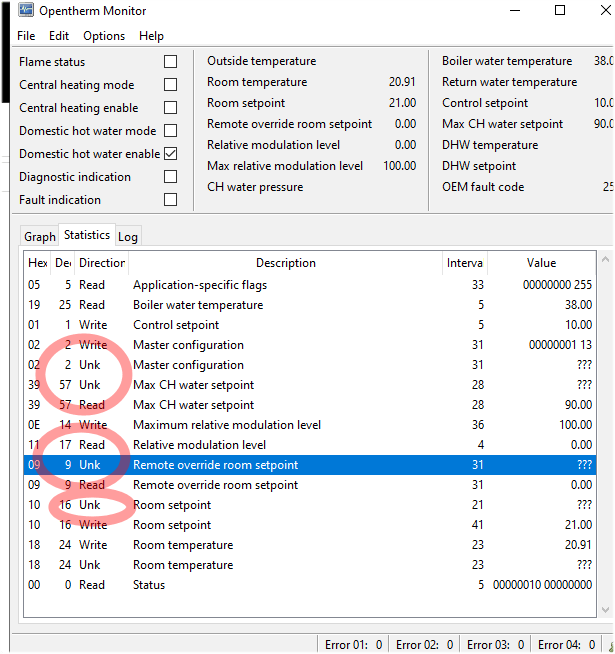Select the Max CH water setpoint Read row
This screenshot has width=615, height=654.
click(310, 405)
